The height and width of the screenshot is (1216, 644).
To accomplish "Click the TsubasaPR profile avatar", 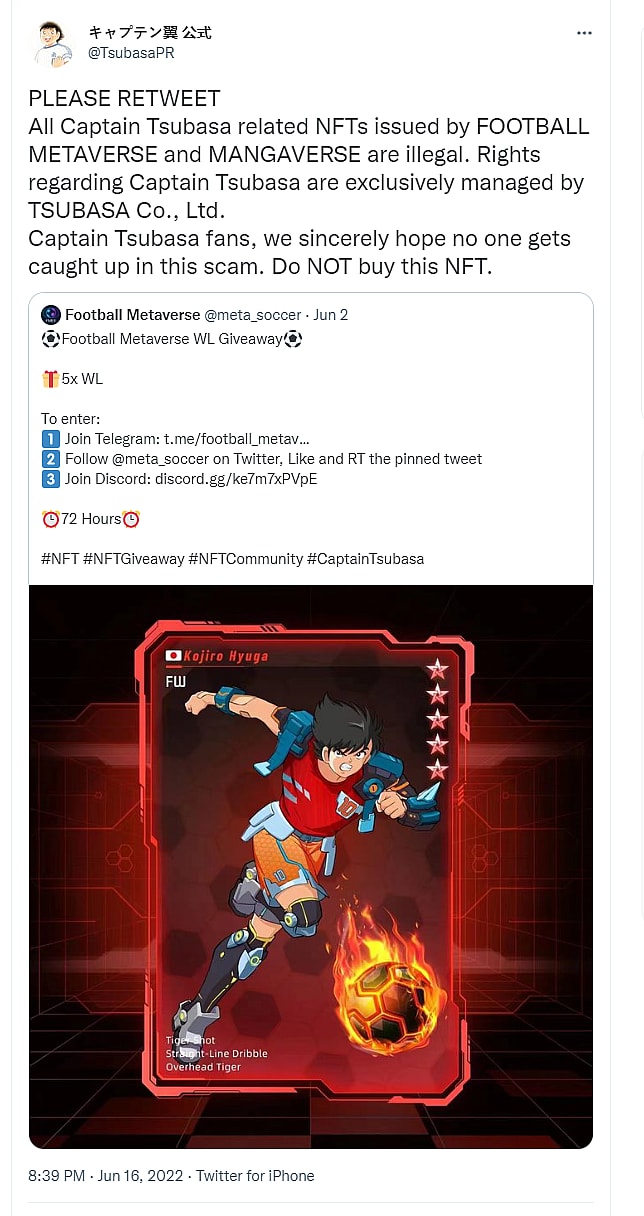I will click(x=53, y=43).
